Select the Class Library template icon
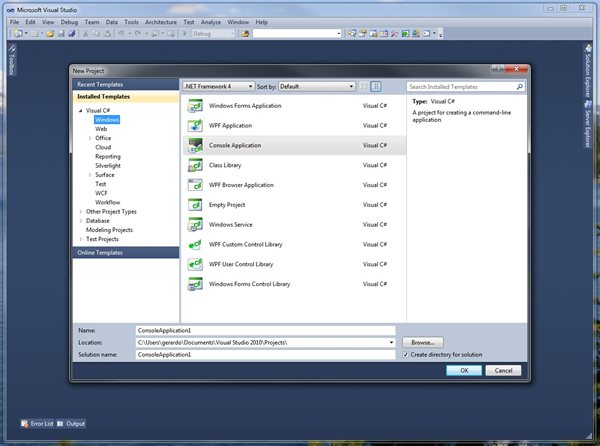Viewport: 600px width, 446px height. coord(195,165)
